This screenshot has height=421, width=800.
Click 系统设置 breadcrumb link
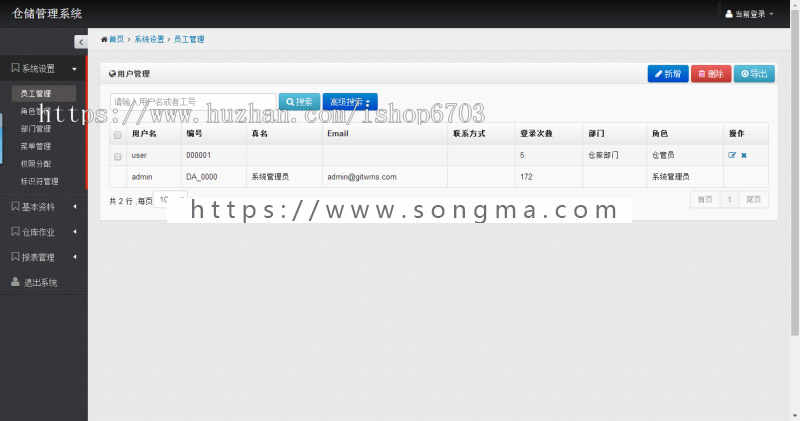149,39
